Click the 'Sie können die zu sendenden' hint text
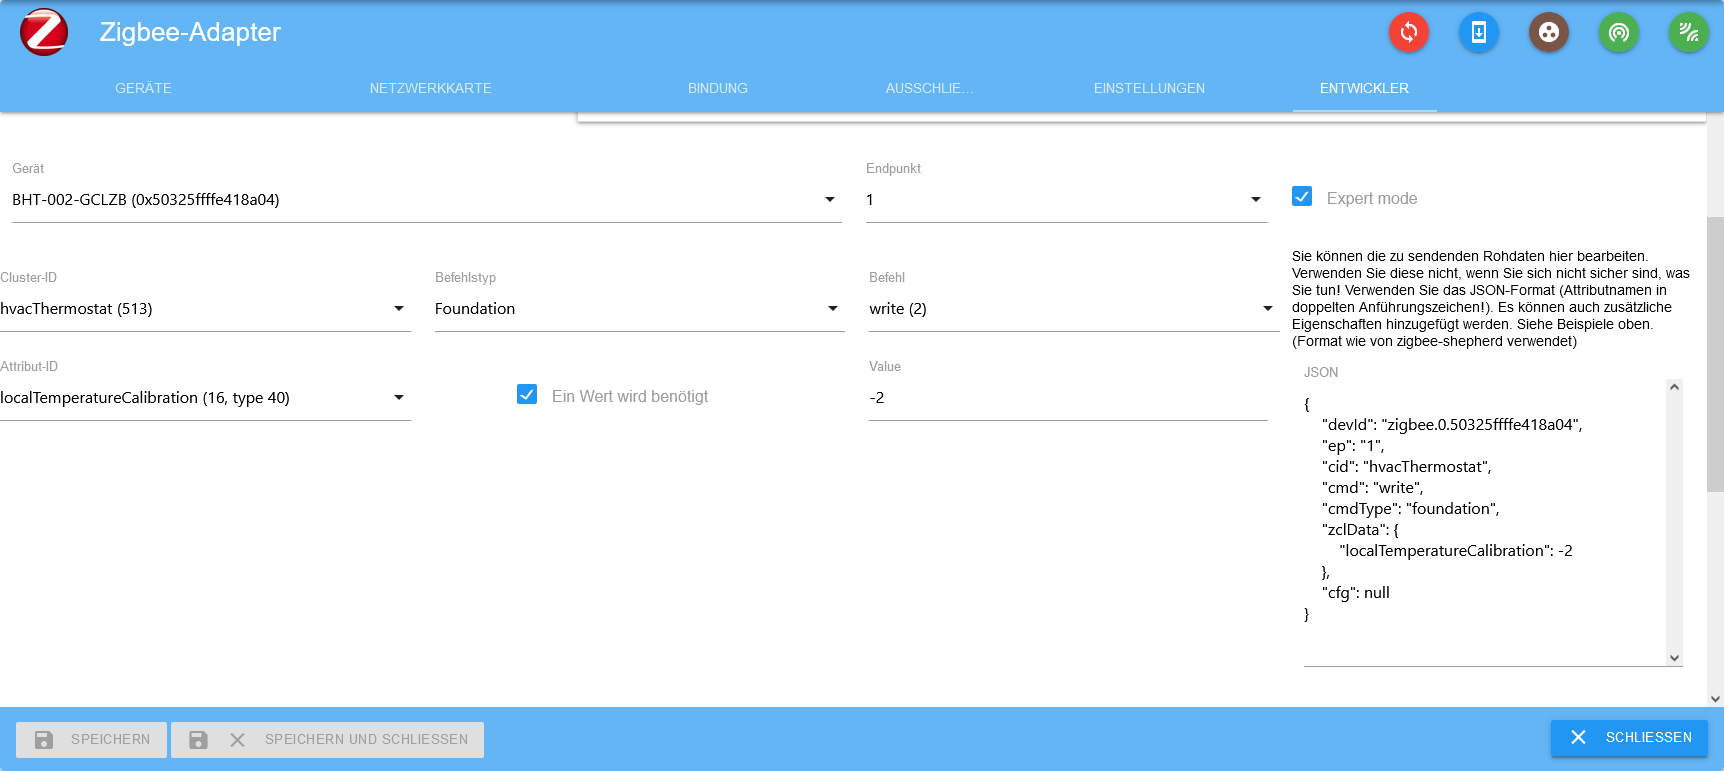Image resolution: width=1724 pixels, height=771 pixels. (x=1491, y=299)
